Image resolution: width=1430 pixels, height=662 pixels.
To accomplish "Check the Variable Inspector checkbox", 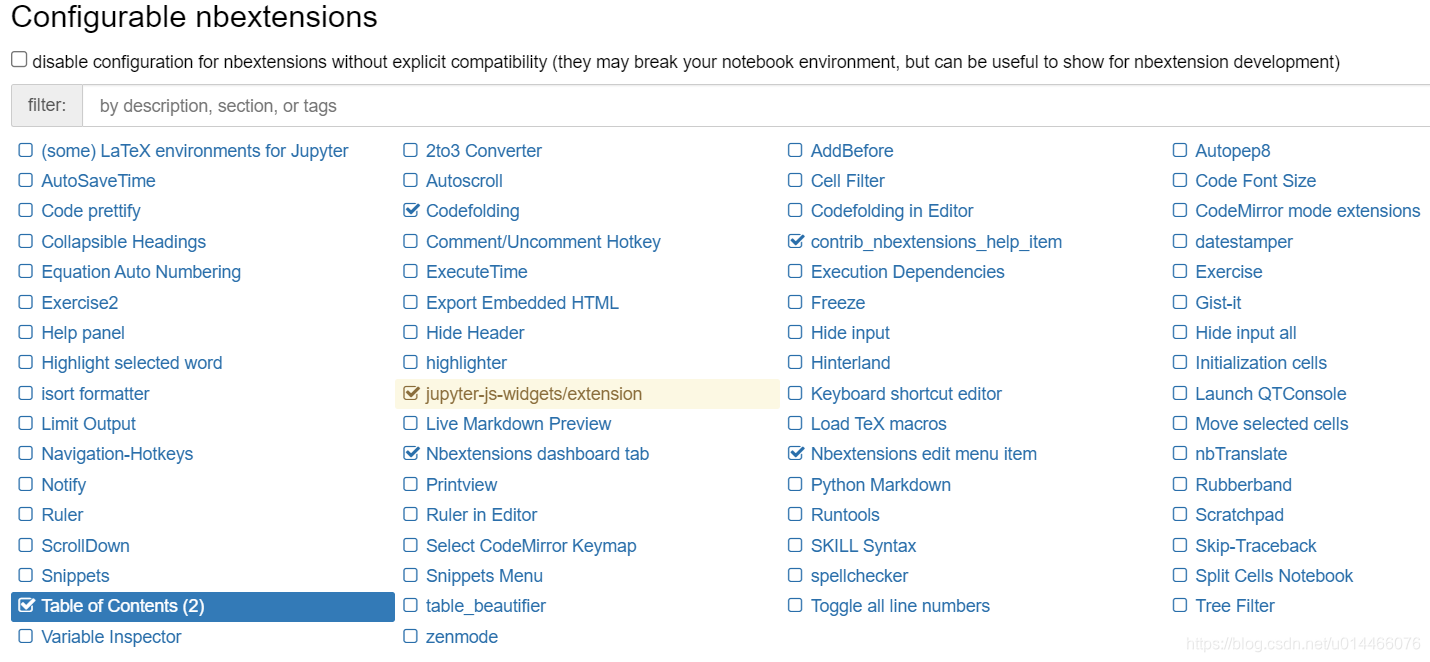I will pyautogui.click(x=25, y=636).
